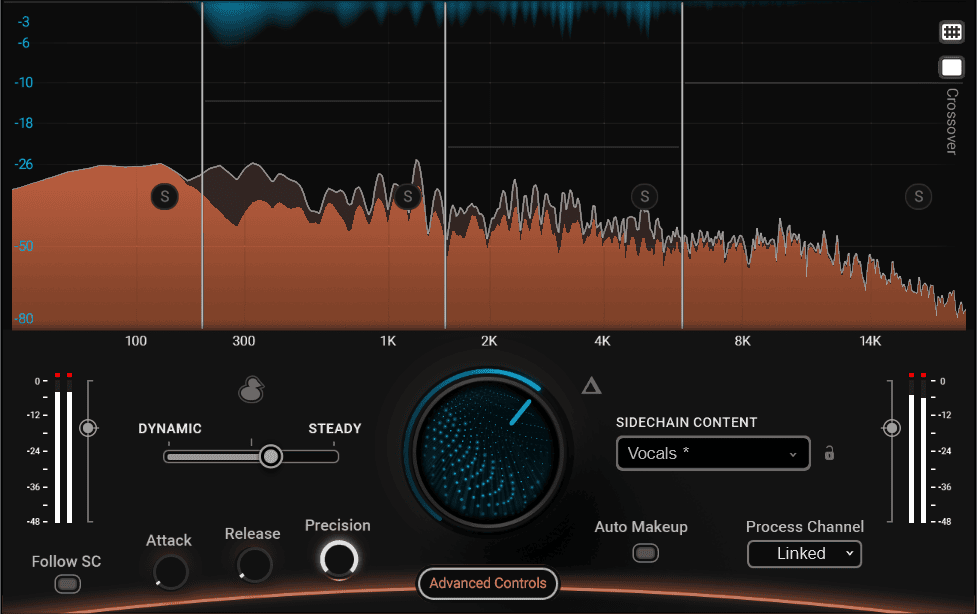This screenshot has height=614, width=977.
Task: Solo the third band near 4K
Action: point(645,196)
